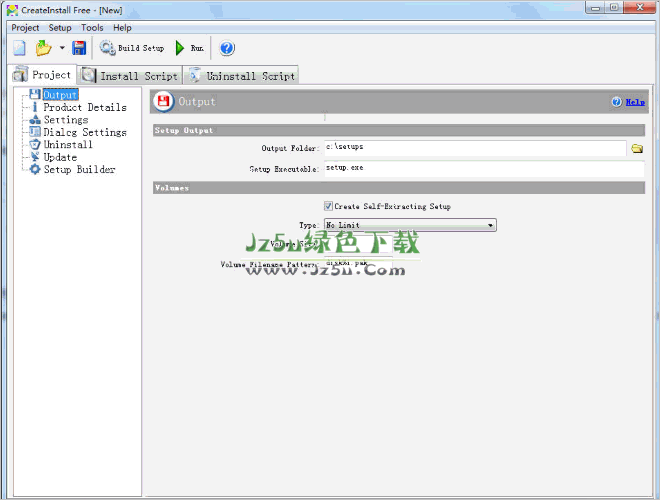
Task: Open the Setup menu
Action: (60, 28)
